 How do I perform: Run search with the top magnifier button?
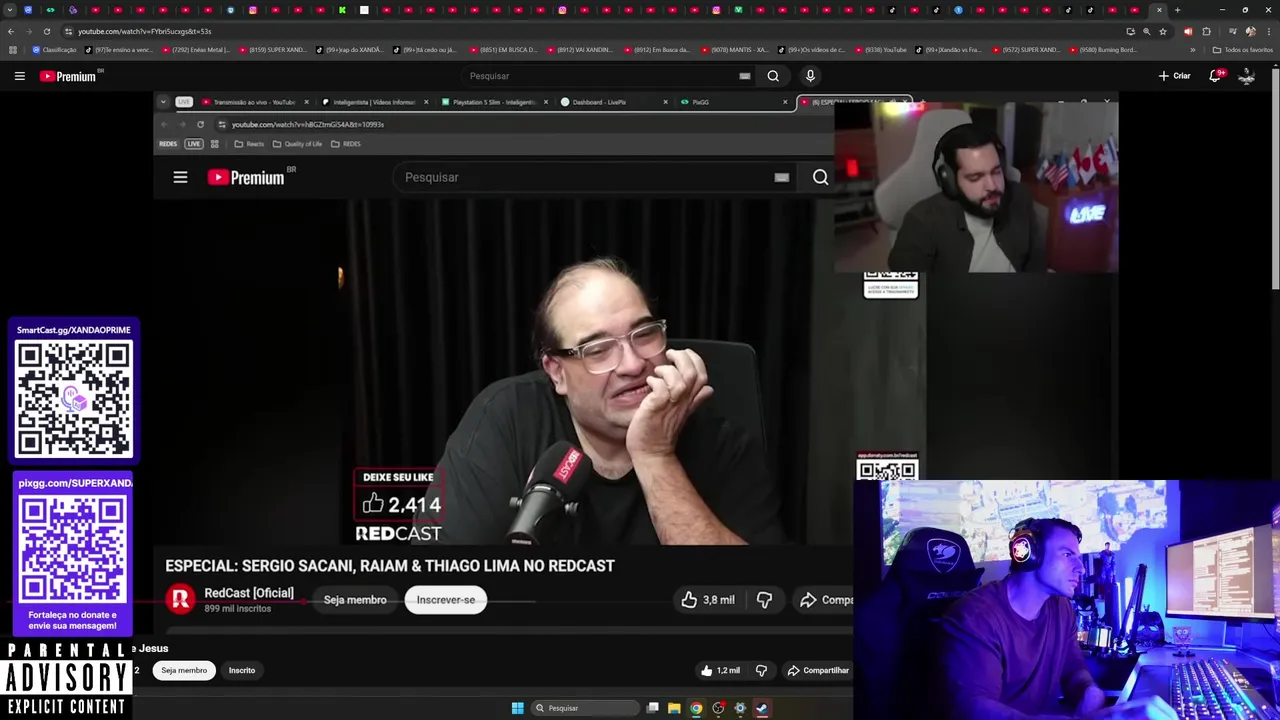click(773, 76)
